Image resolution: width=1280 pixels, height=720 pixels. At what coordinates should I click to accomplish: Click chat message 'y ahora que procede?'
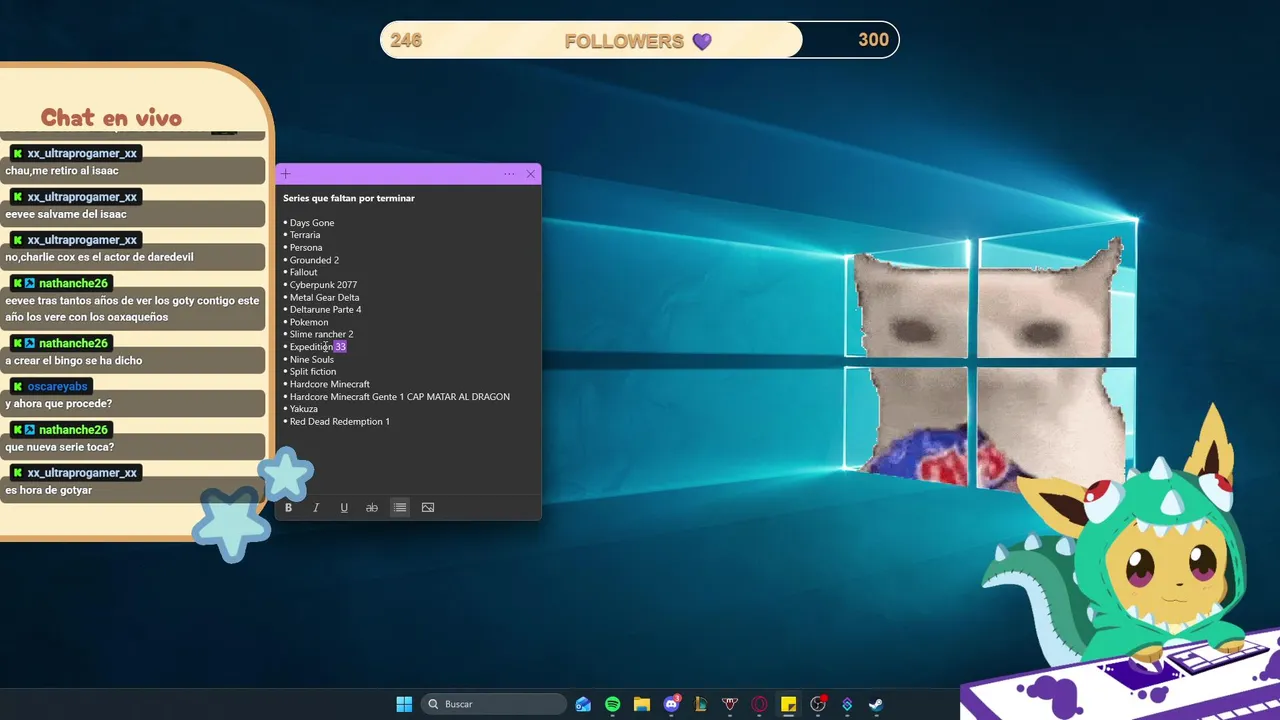point(58,404)
